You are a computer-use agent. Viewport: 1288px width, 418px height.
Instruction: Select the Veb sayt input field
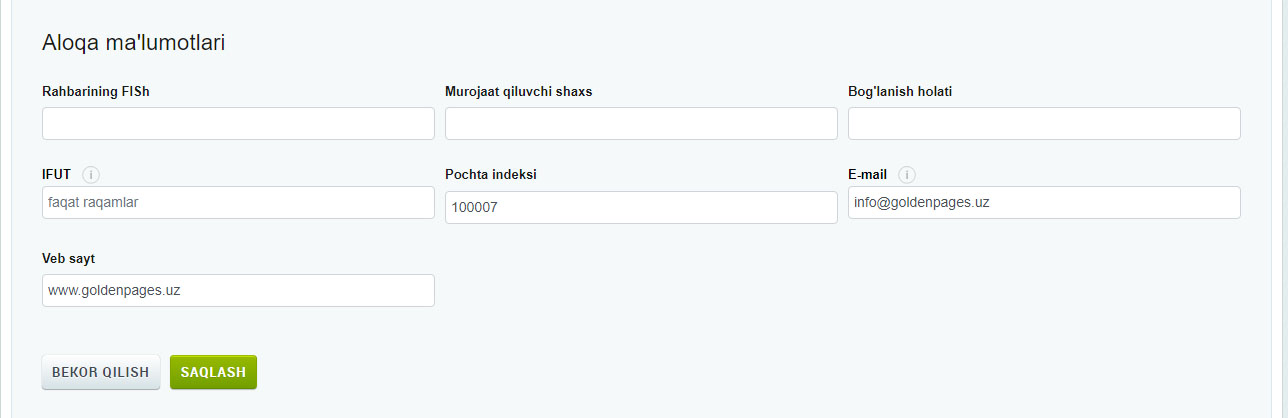pyautogui.click(x=238, y=290)
